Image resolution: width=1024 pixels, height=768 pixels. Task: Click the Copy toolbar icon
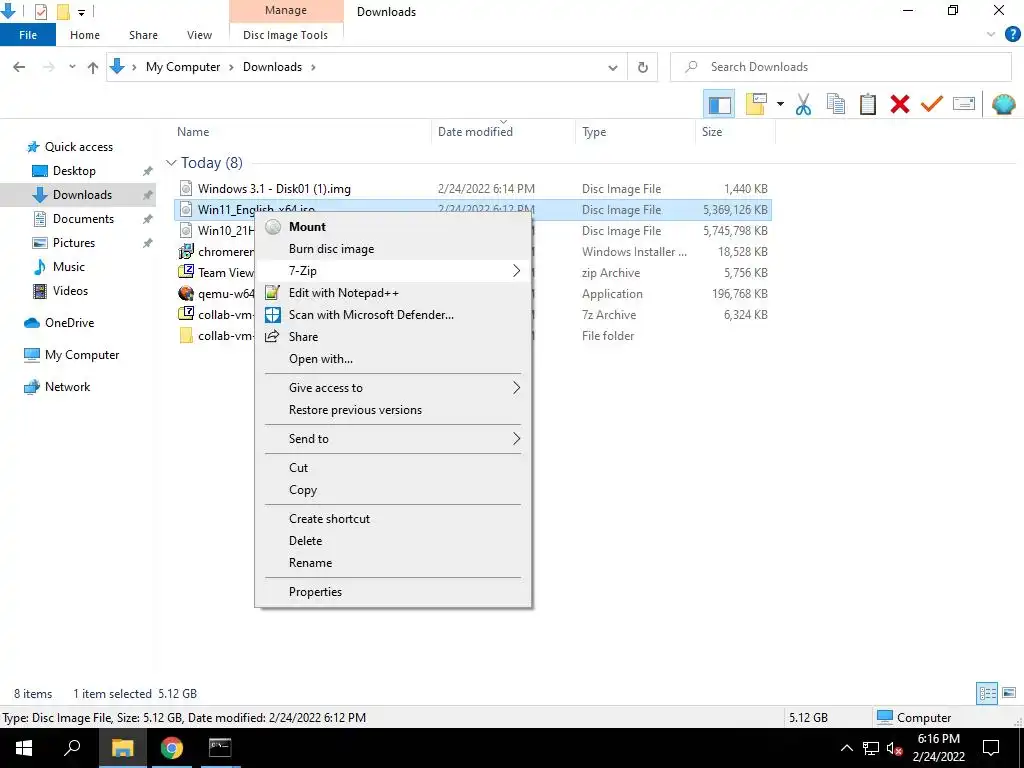click(x=835, y=104)
